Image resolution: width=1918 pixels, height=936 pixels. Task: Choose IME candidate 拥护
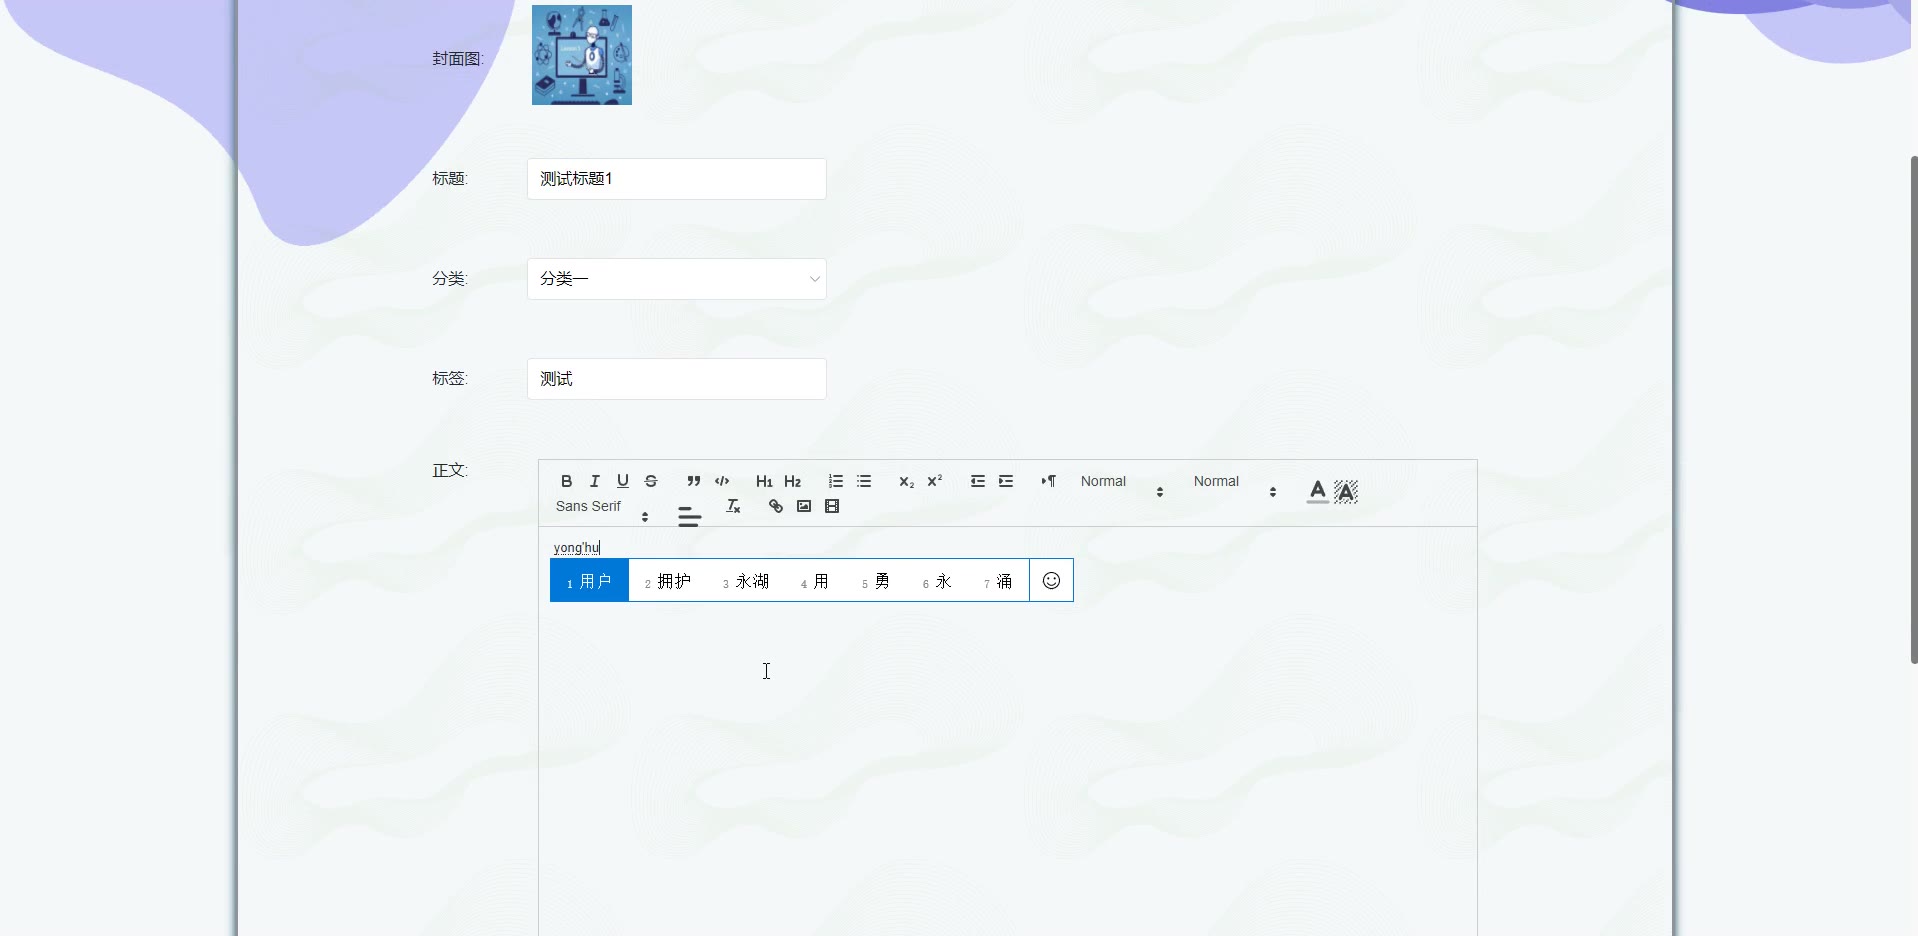(668, 581)
